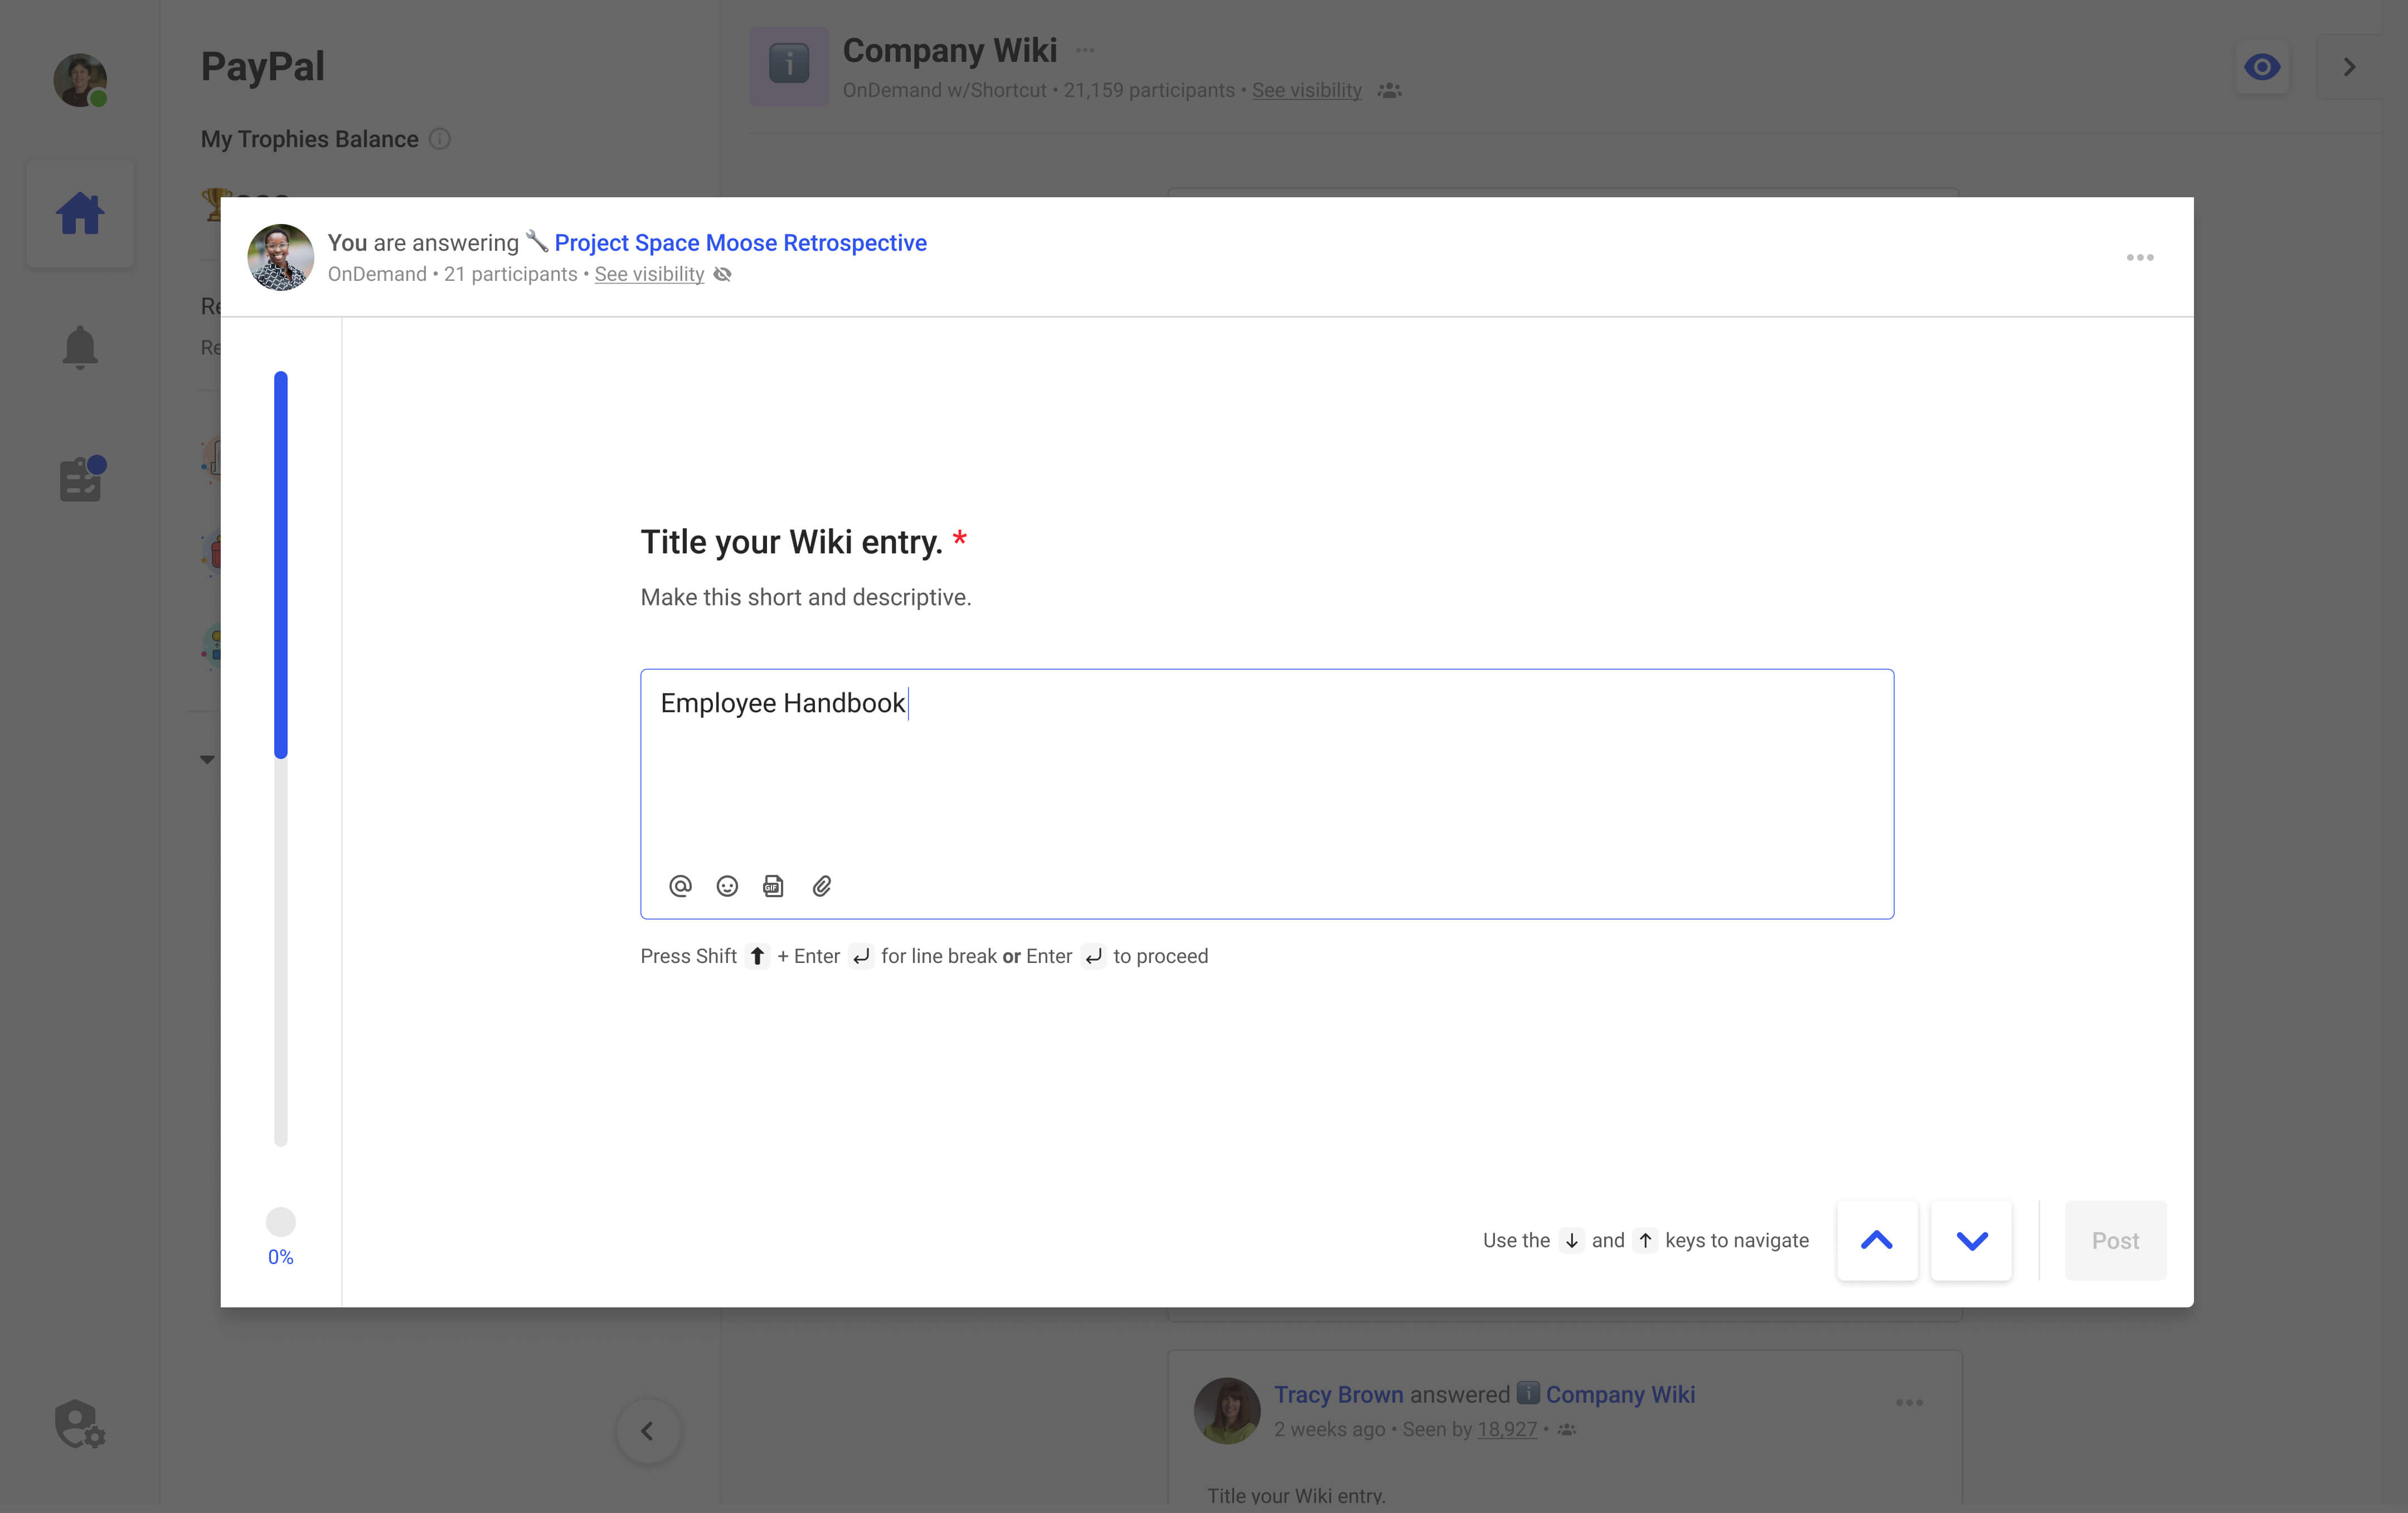Collapse the panel using the circular back chevron

point(648,1430)
